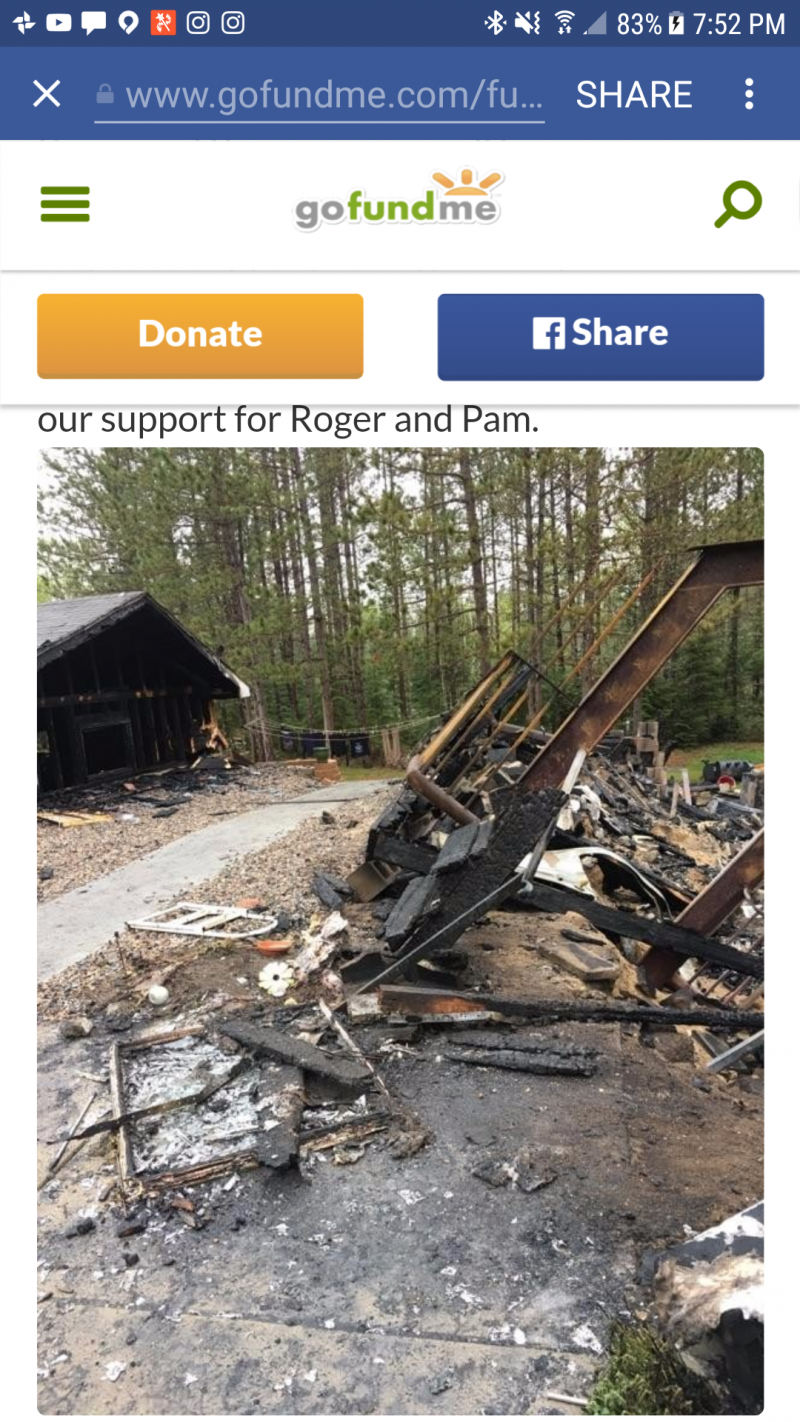
Task: Open the green hamburger menu
Action: tap(65, 205)
